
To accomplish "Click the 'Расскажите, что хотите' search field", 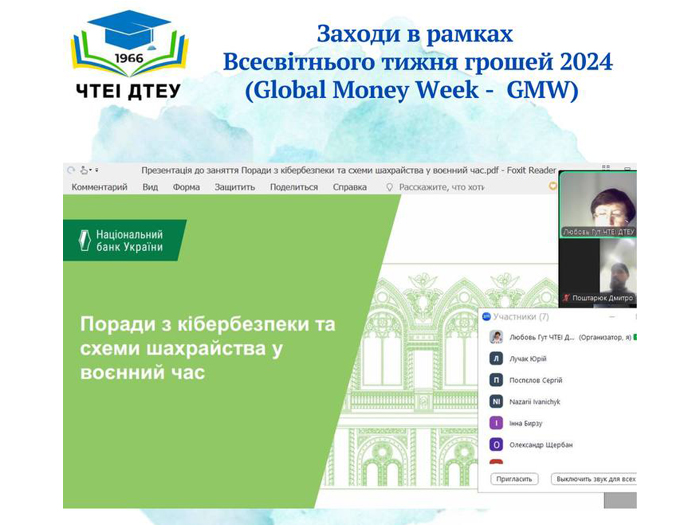I will point(441,187).
